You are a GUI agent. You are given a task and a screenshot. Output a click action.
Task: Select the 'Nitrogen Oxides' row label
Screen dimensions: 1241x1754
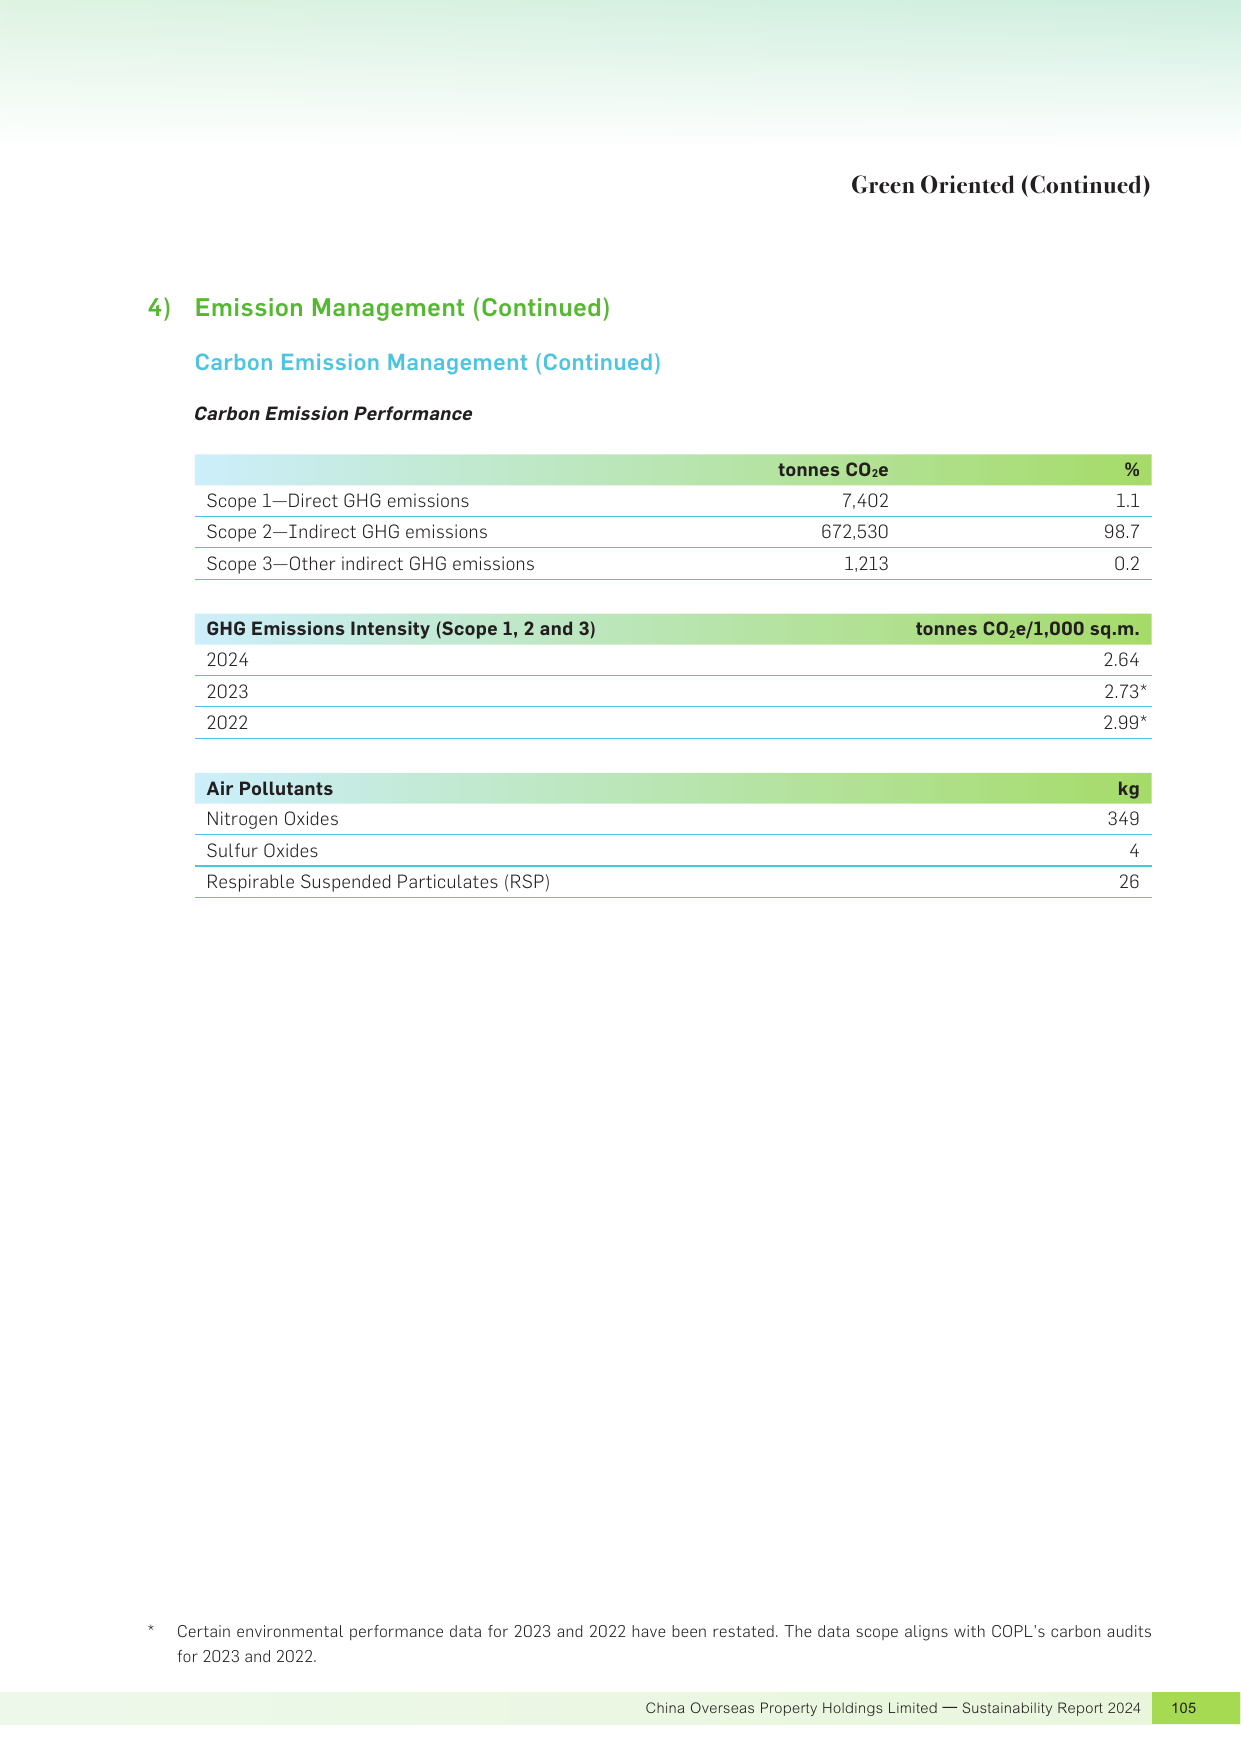272,819
